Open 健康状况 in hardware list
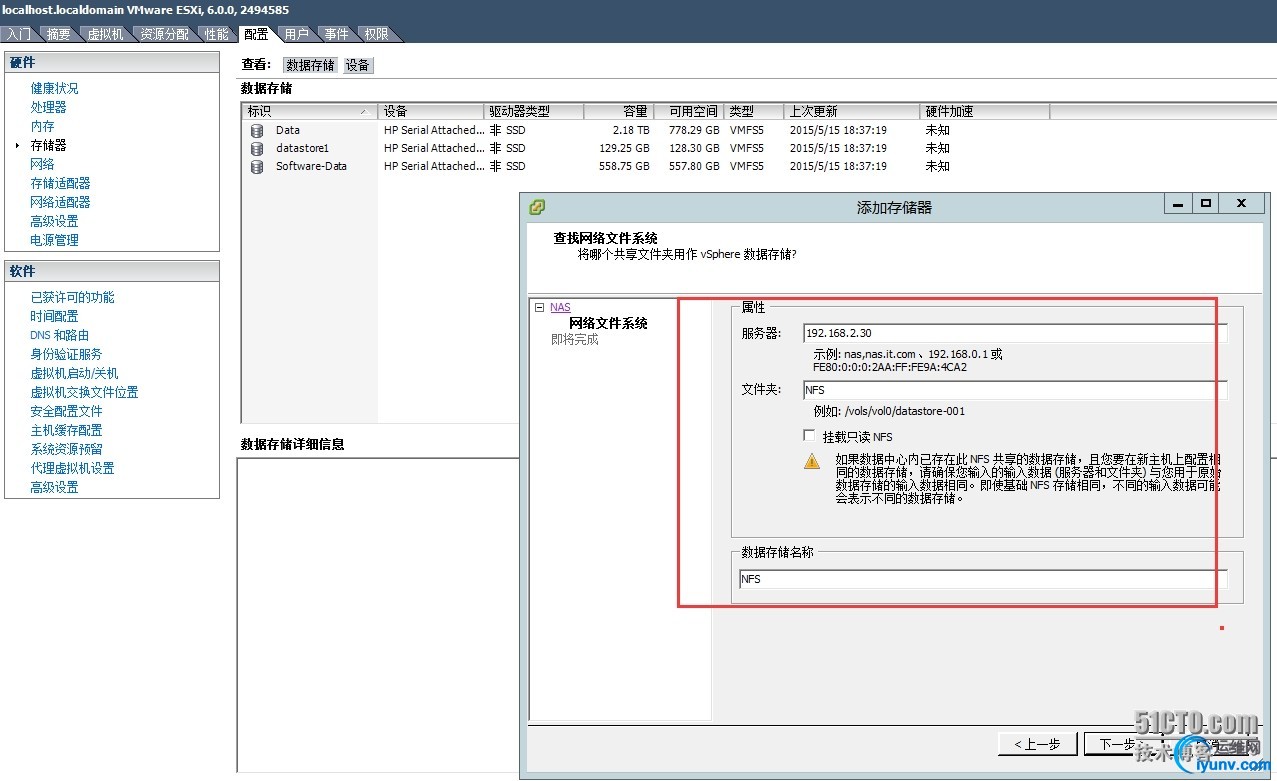The height and width of the screenshot is (781, 1277). pyautogui.click(x=54, y=88)
